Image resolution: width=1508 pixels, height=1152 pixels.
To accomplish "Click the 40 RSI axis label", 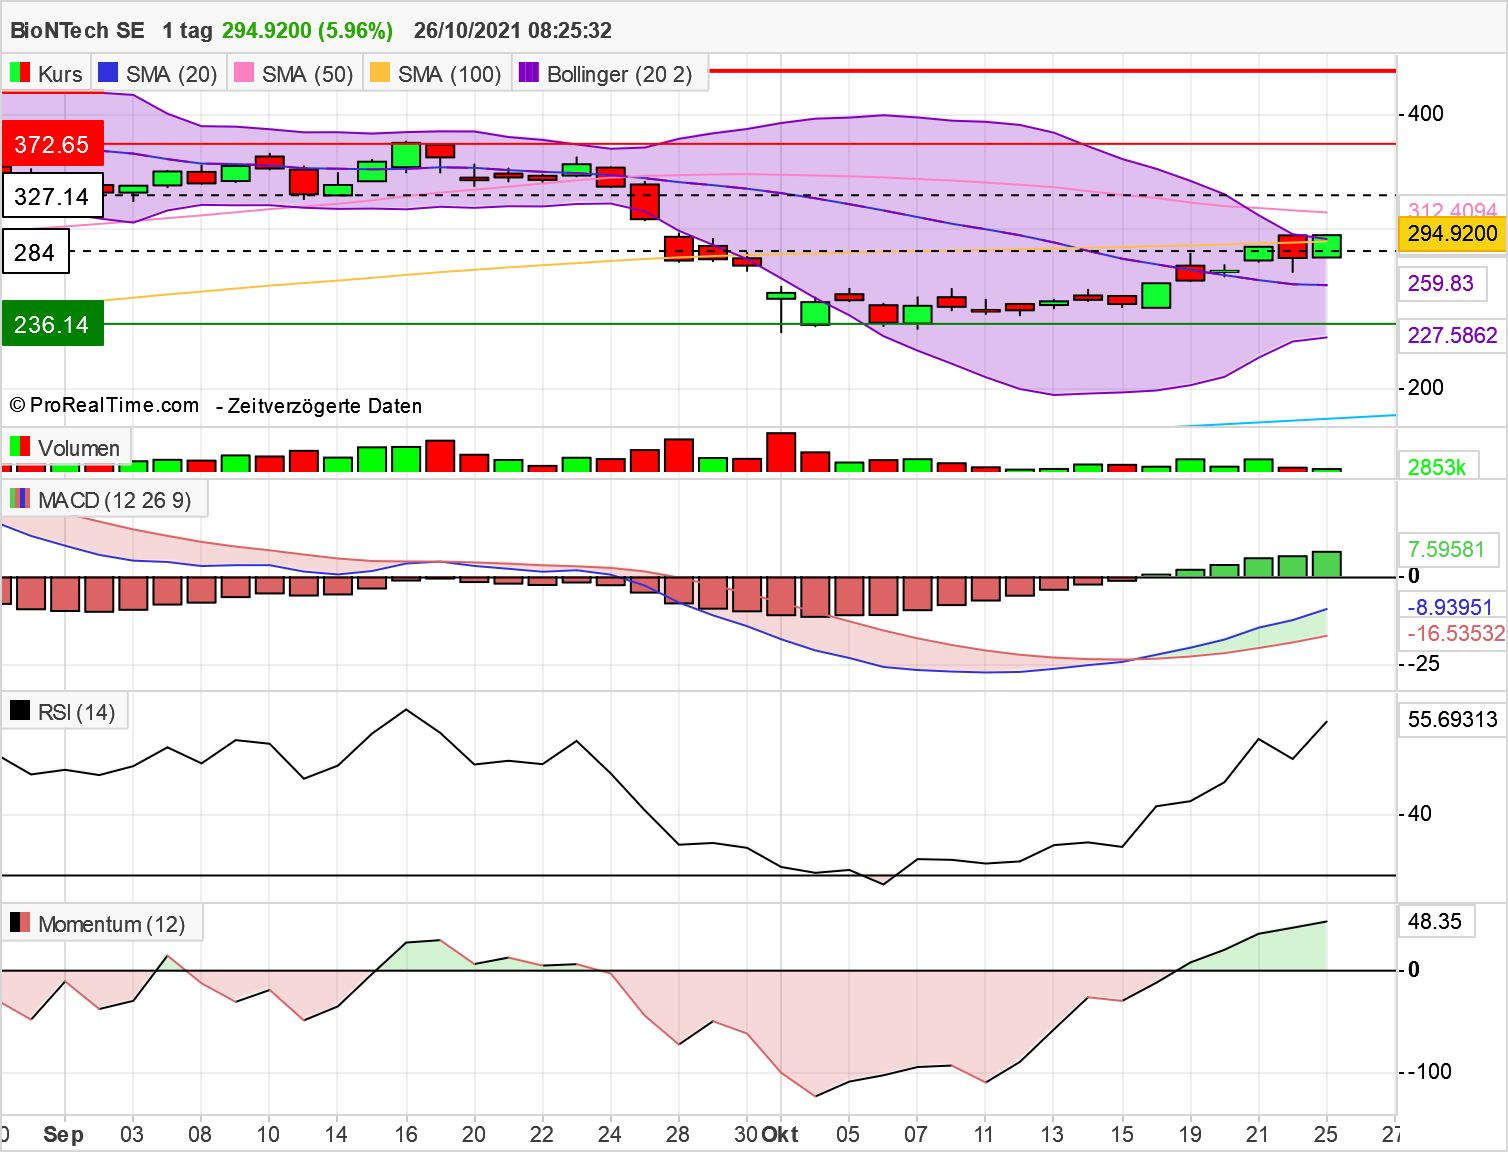I will click(1420, 814).
